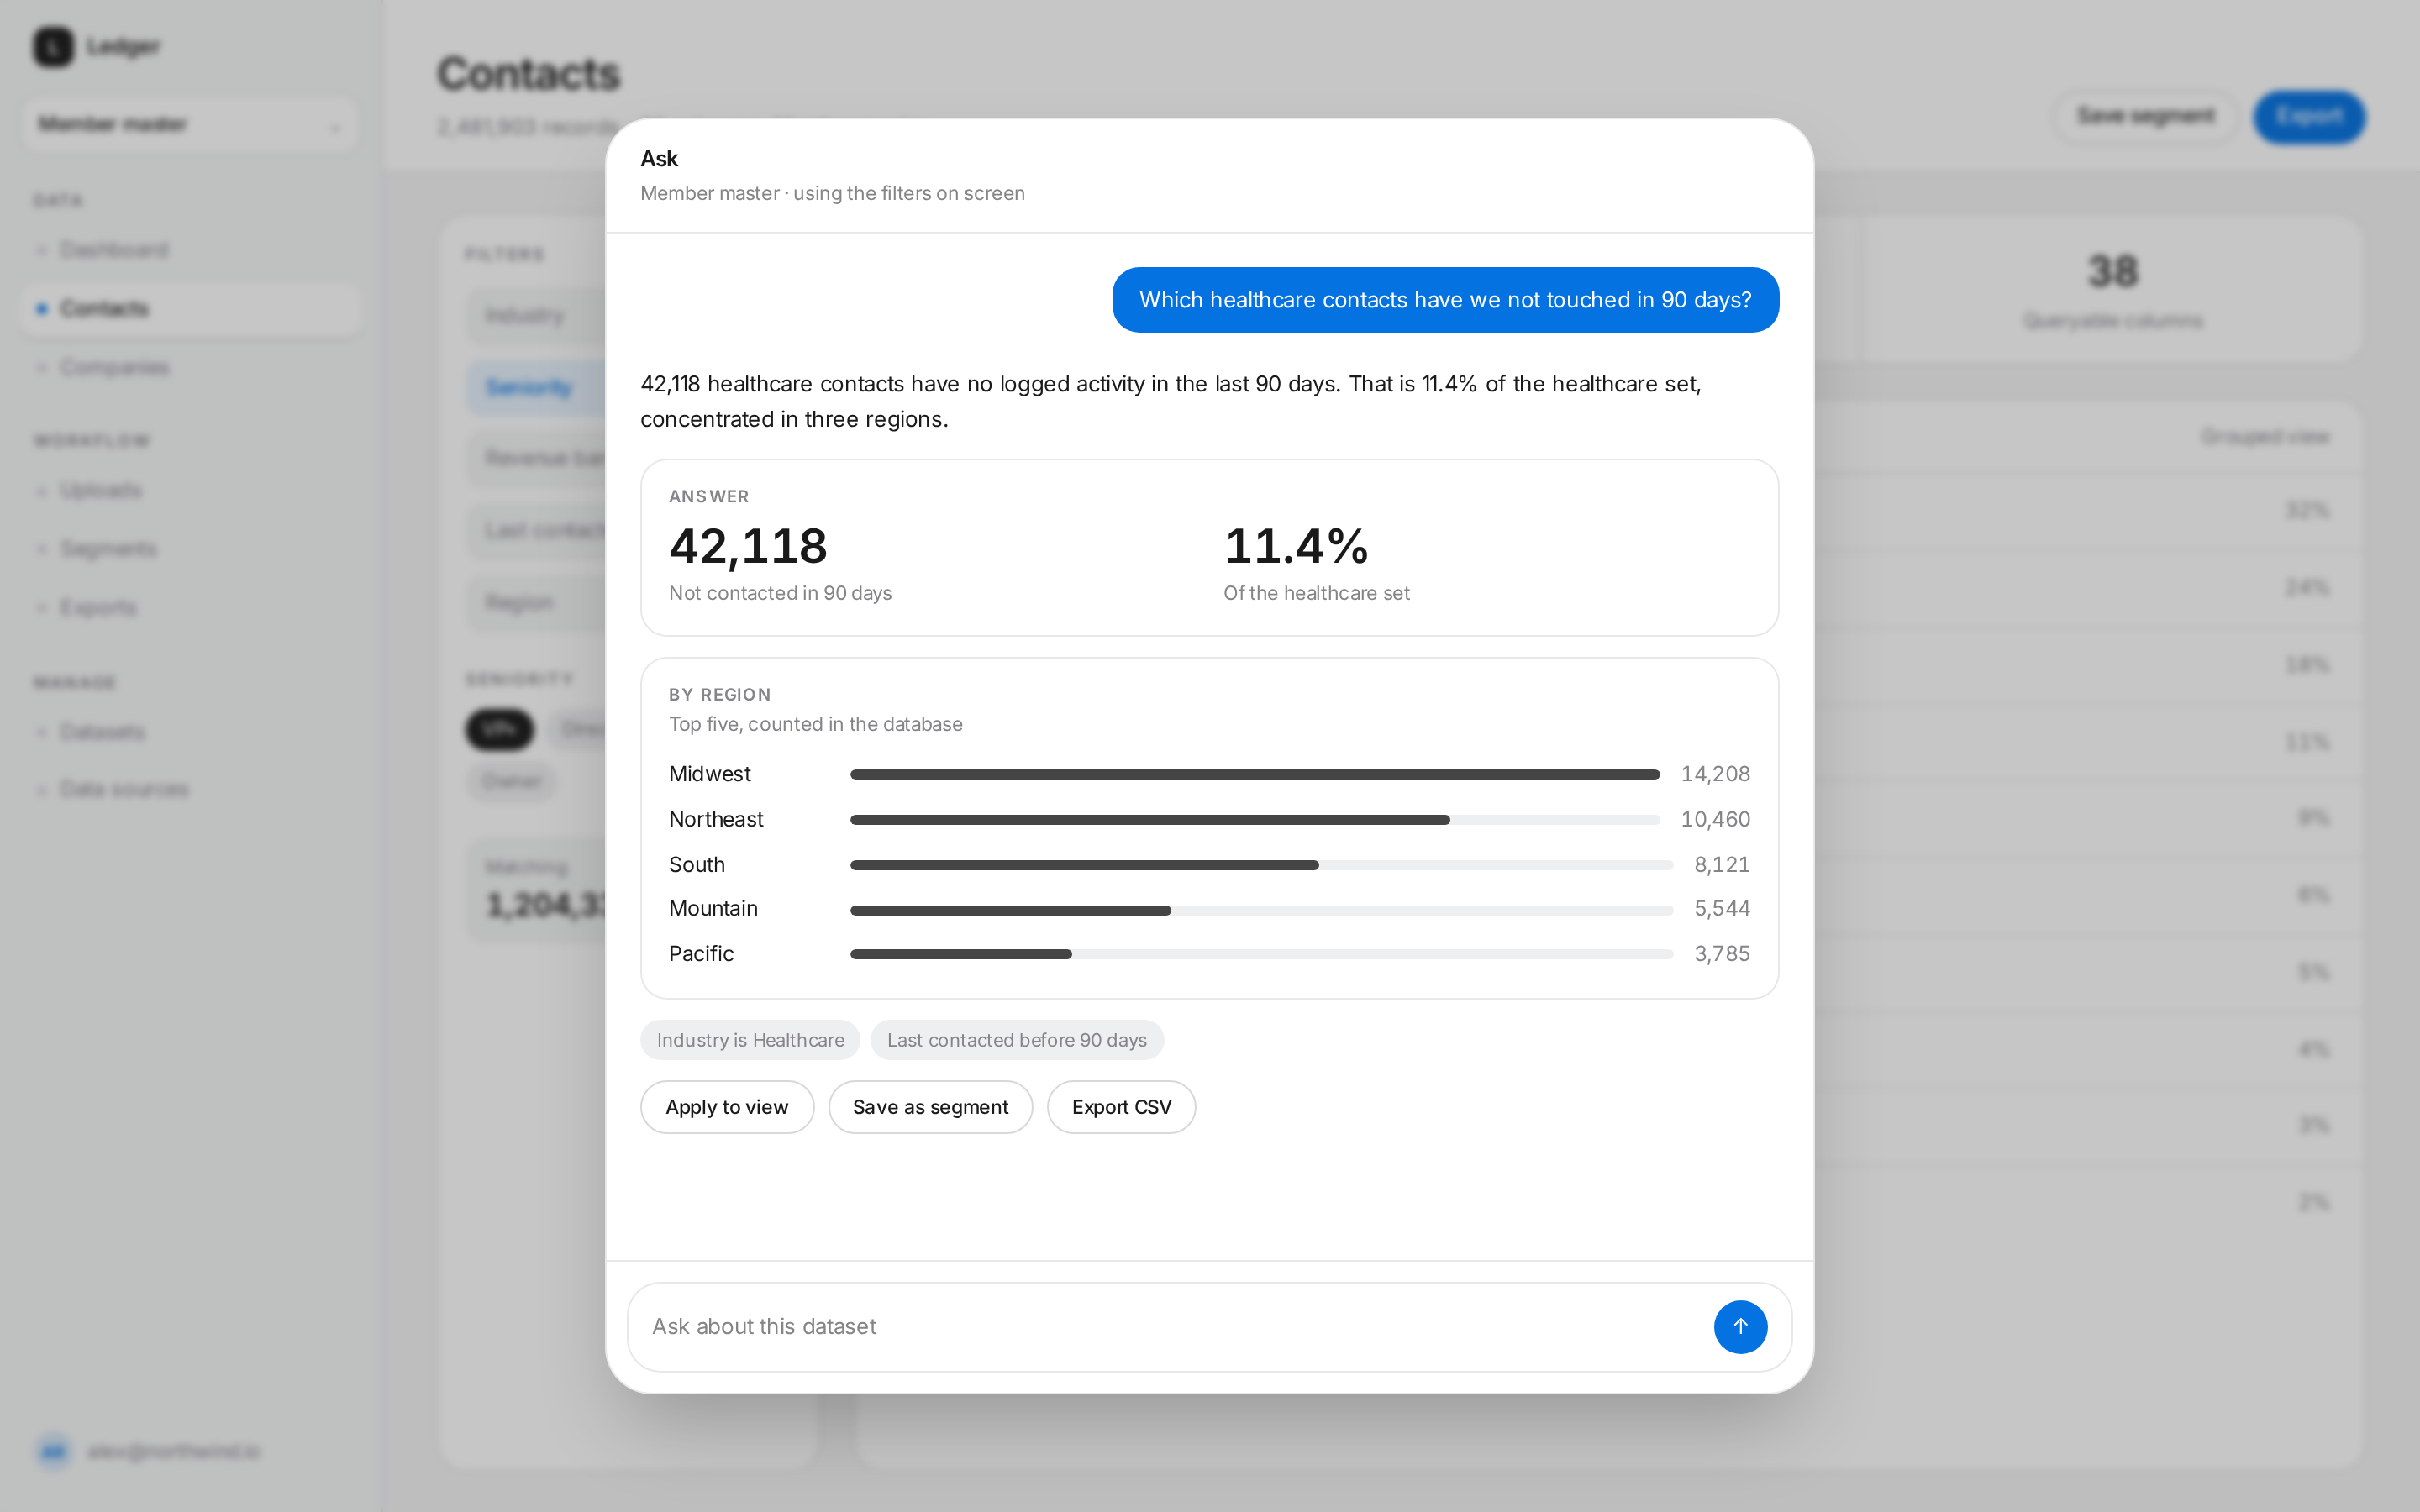2420x1512 pixels.
Task: Send the question with the arrow button
Action: pyautogui.click(x=1740, y=1326)
